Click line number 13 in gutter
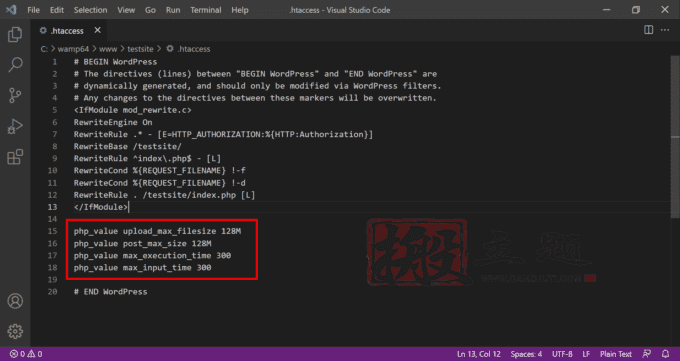Image resolution: width=680 pixels, height=361 pixels. (52, 207)
